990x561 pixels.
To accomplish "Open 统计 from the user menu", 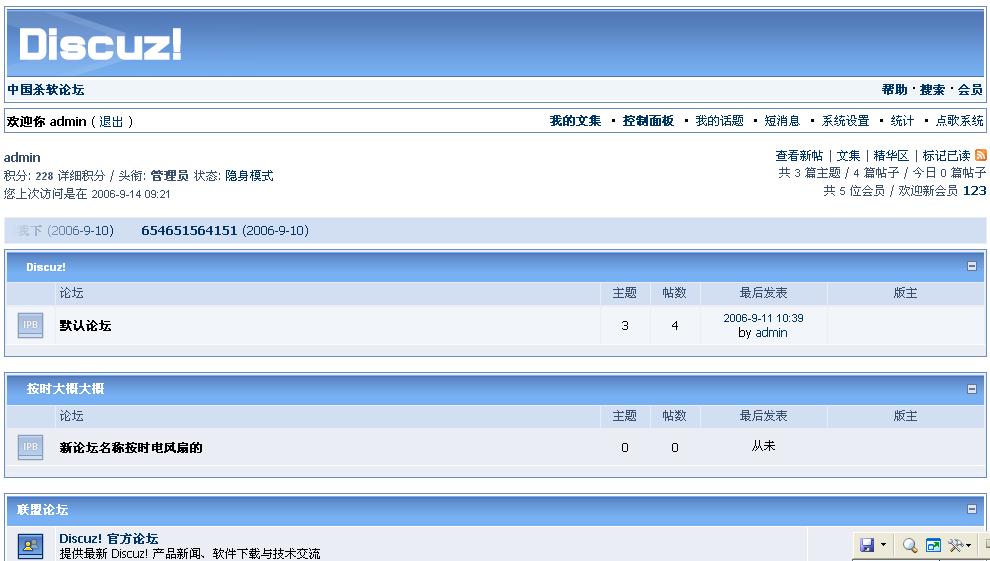I will click(x=902, y=121).
